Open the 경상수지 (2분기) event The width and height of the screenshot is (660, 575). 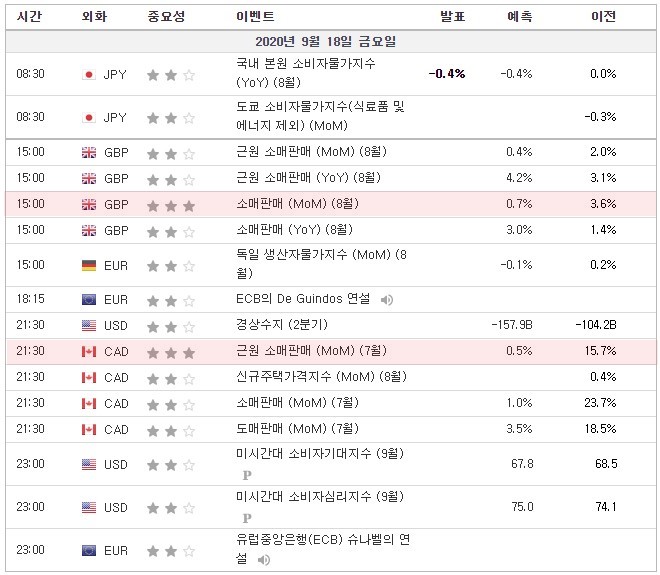(282, 325)
